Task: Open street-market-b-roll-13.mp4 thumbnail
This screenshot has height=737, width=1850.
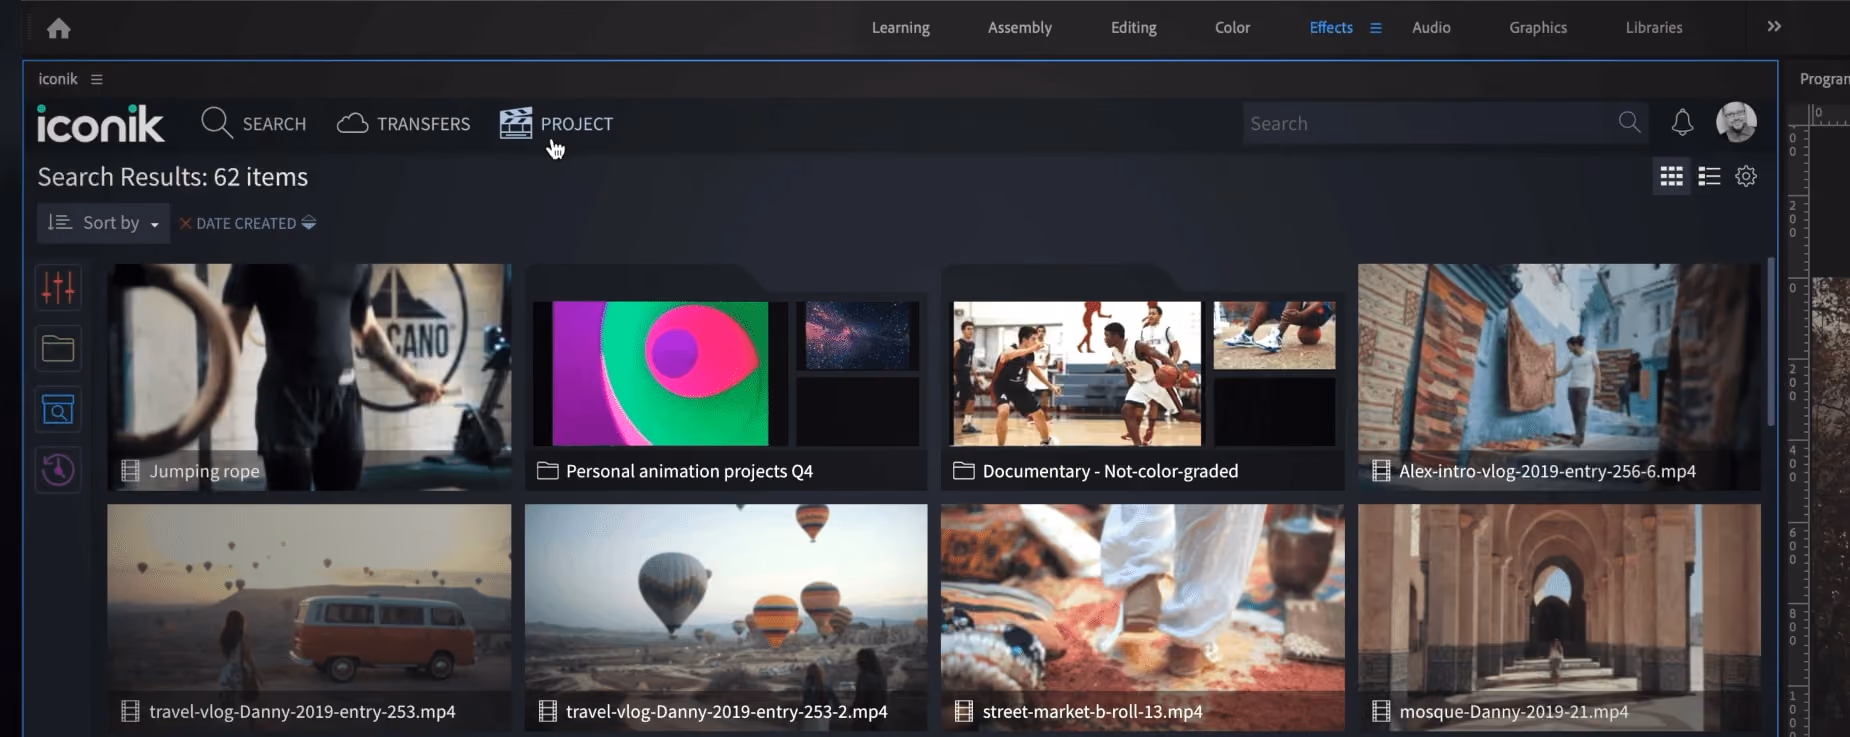Action: (x=1143, y=617)
